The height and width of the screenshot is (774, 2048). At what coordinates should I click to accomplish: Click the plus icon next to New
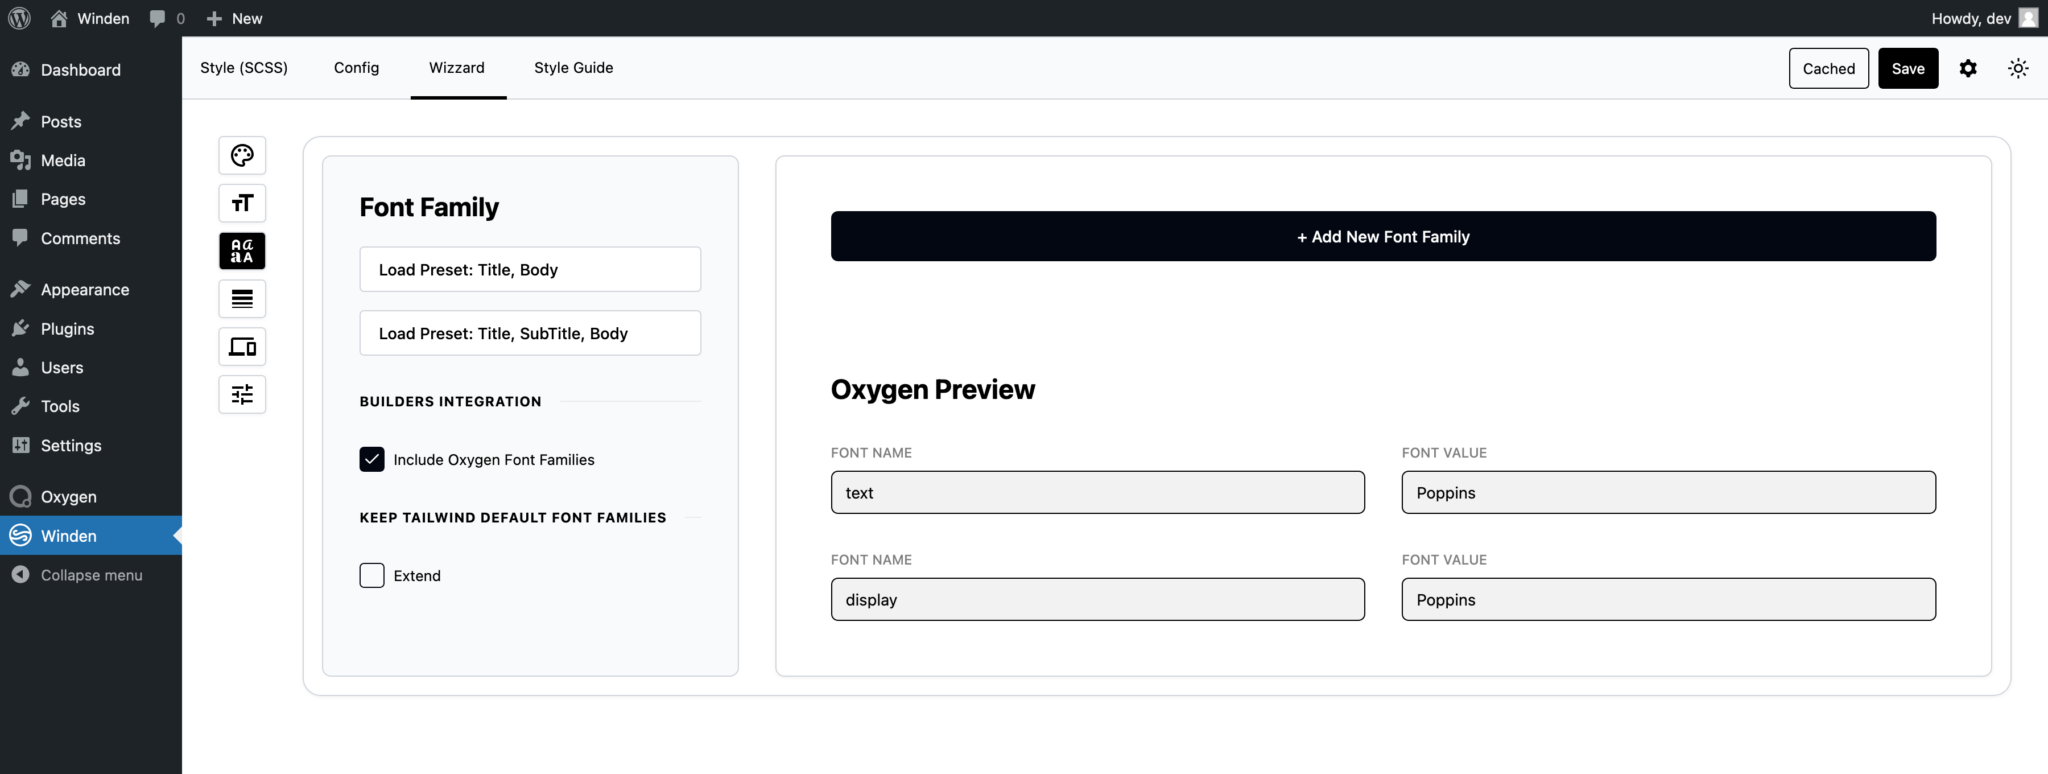(x=214, y=18)
